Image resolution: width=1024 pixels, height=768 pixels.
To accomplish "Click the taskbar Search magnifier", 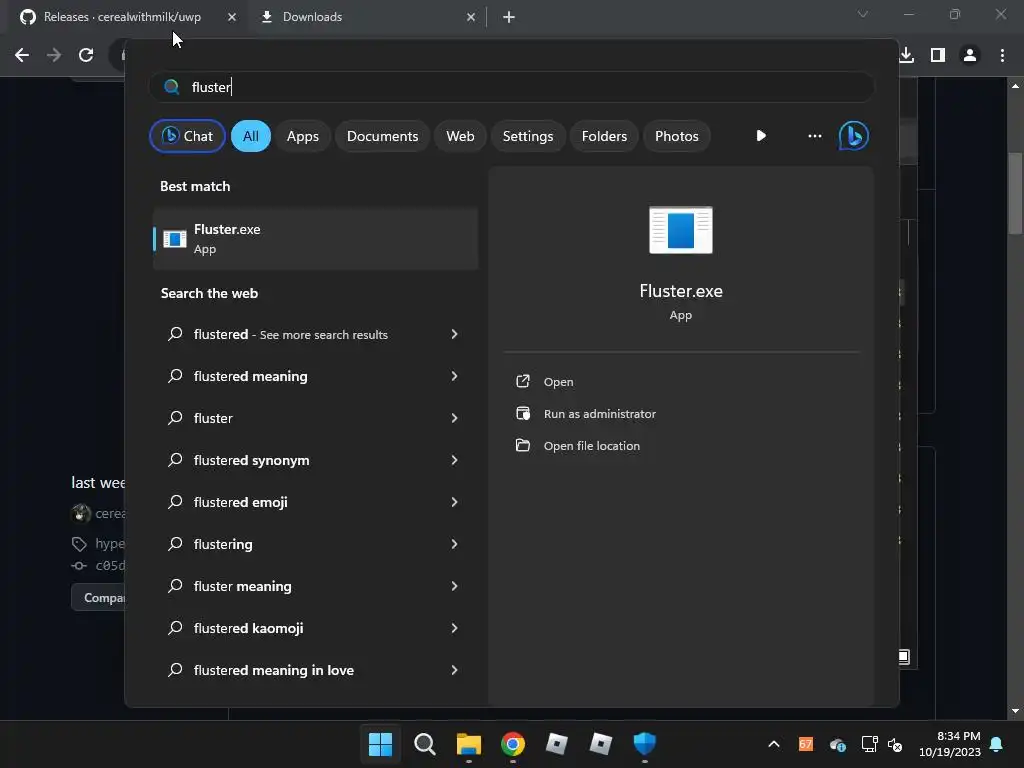I will point(424,744).
